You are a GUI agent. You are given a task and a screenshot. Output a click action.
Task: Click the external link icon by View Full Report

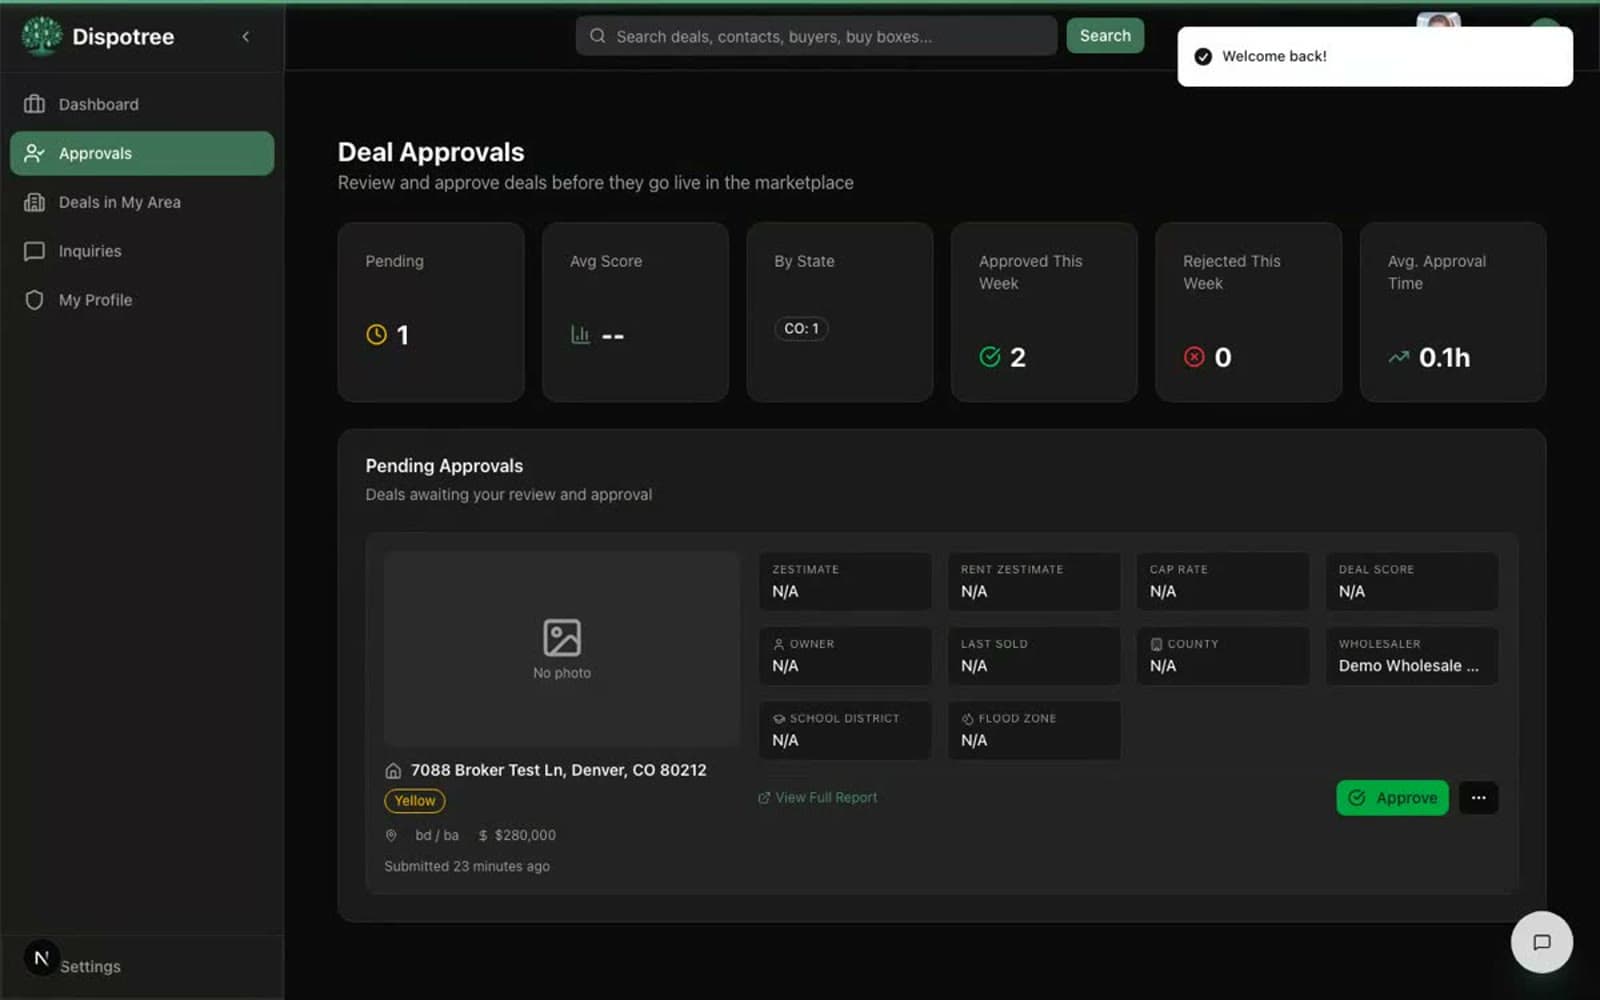764,798
